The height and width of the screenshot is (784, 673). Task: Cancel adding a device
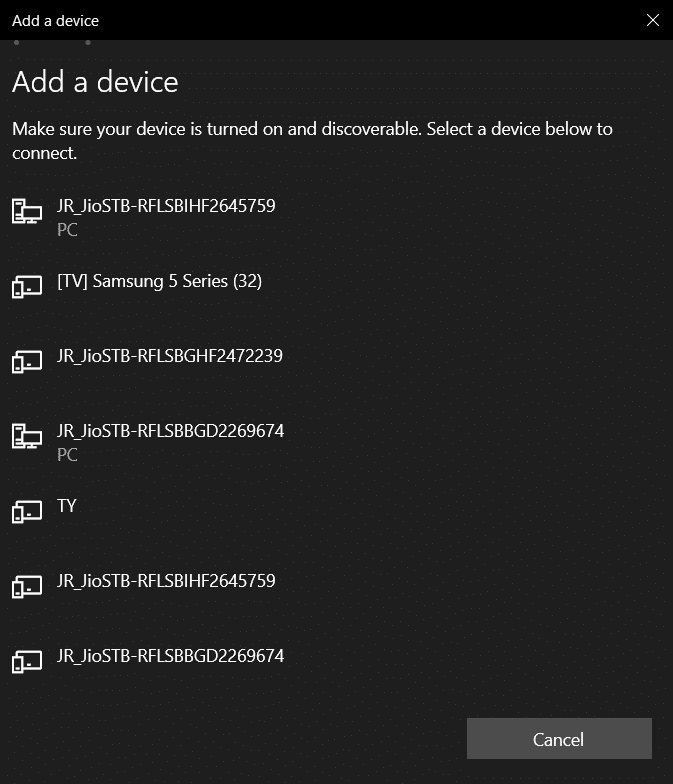[559, 738]
